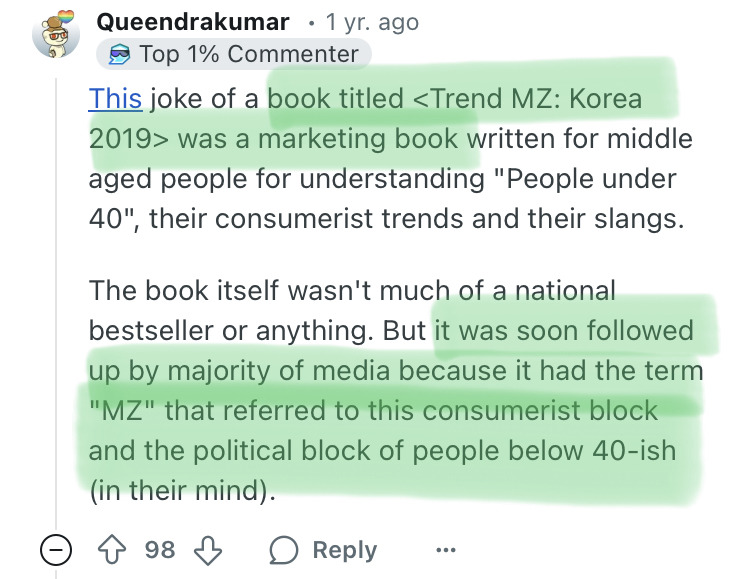The height and width of the screenshot is (579, 750).
Task: Click the speech bubble reply icon
Action: coord(283,550)
